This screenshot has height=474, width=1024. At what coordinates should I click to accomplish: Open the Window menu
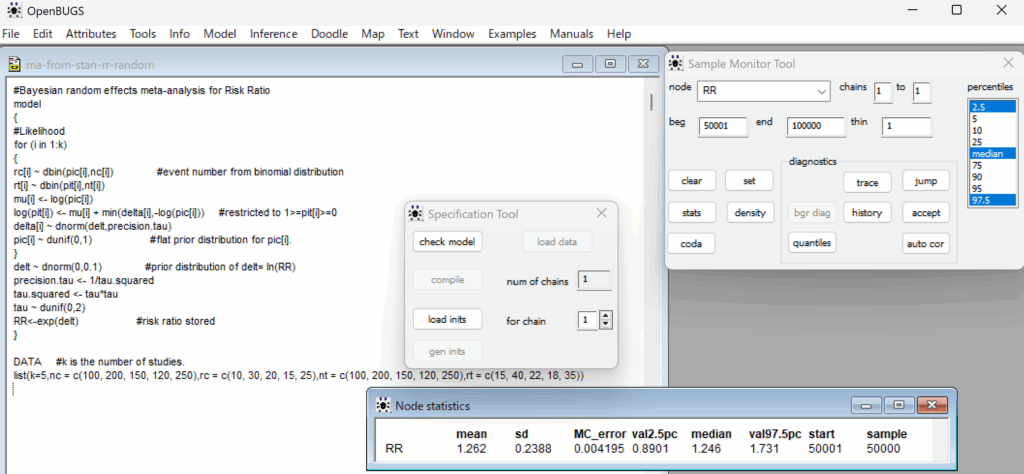click(453, 34)
